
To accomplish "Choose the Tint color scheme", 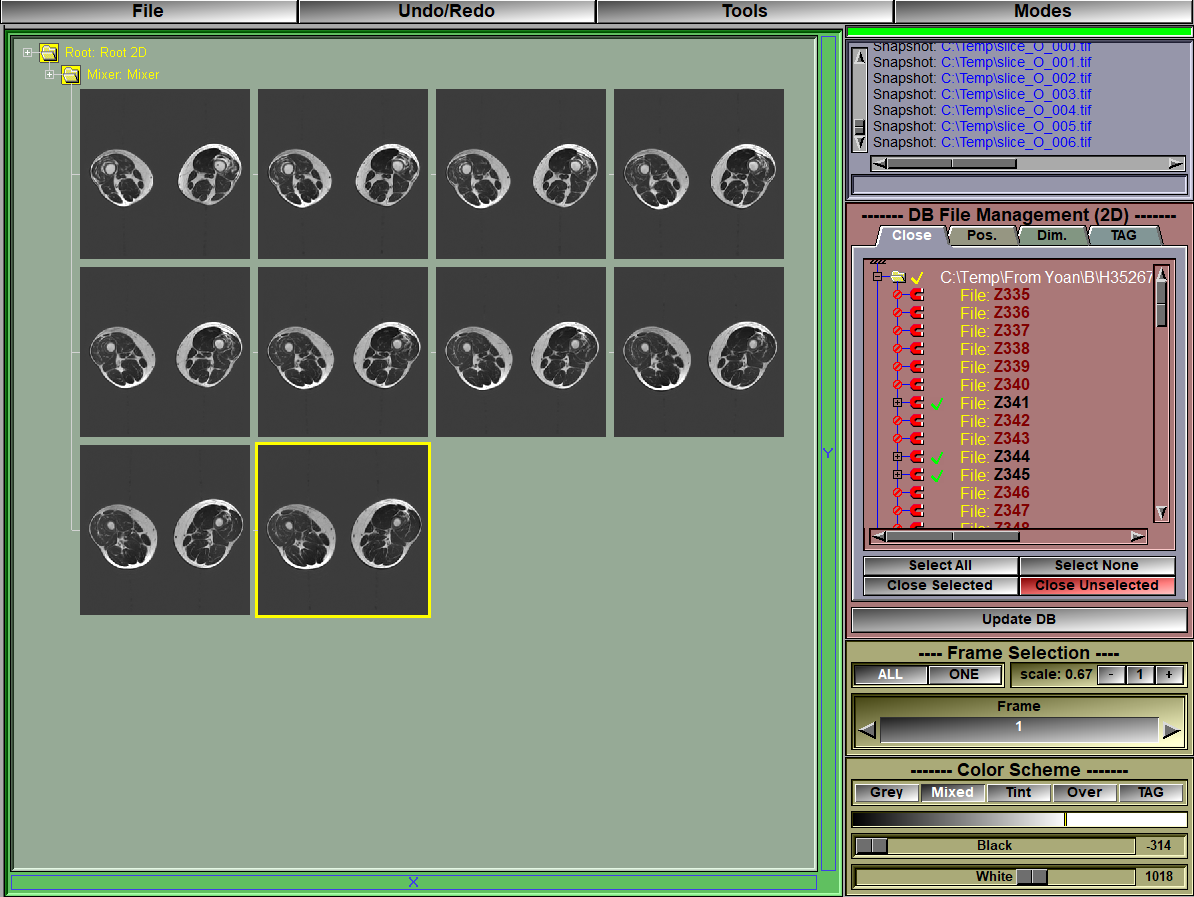I will (1018, 793).
